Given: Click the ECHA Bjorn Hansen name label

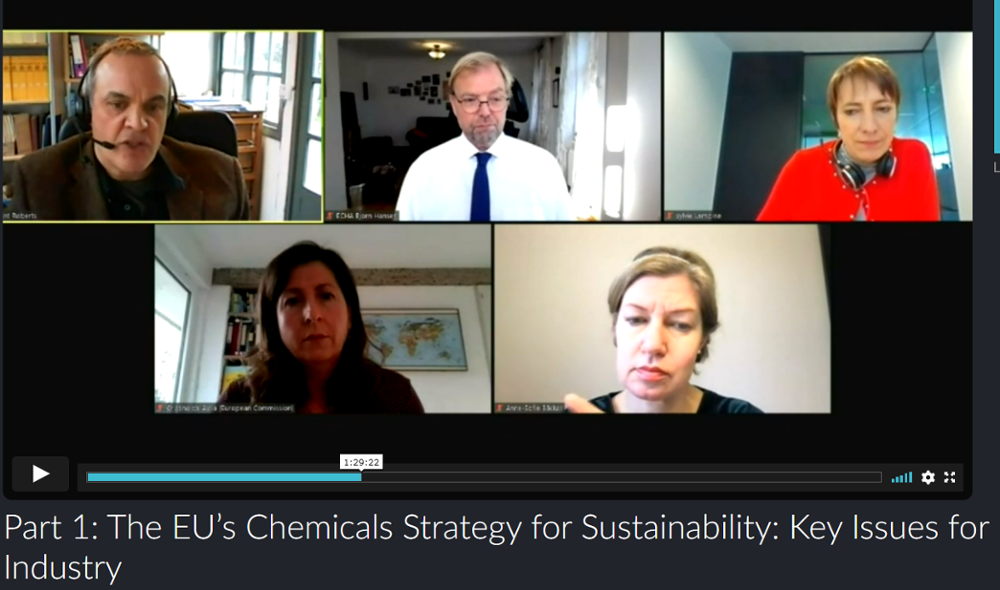Looking at the screenshot, I should point(365,216).
